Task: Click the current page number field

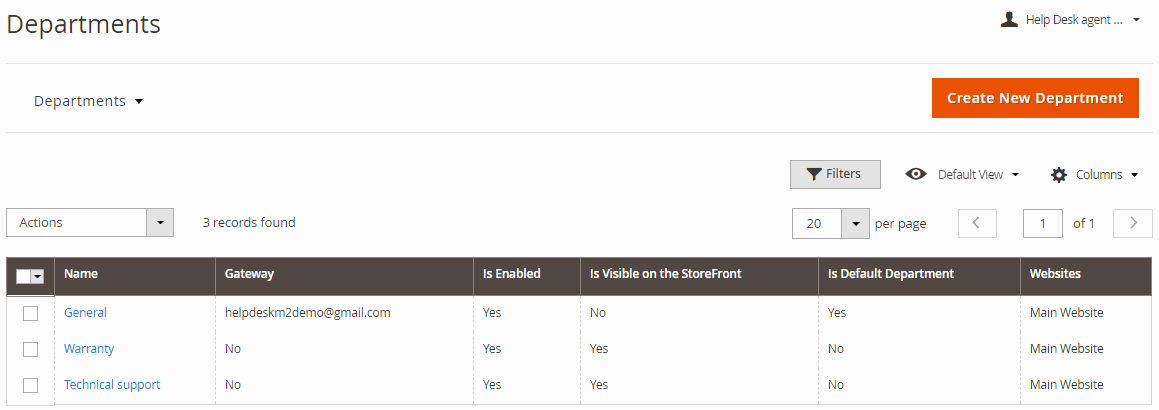Action: pyautogui.click(x=1043, y=223)
